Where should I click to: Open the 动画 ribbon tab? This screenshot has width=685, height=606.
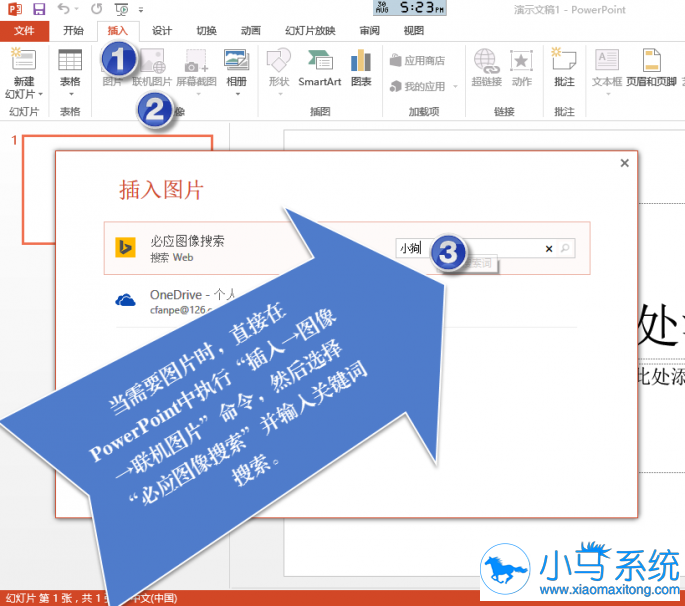click(250, 31)
